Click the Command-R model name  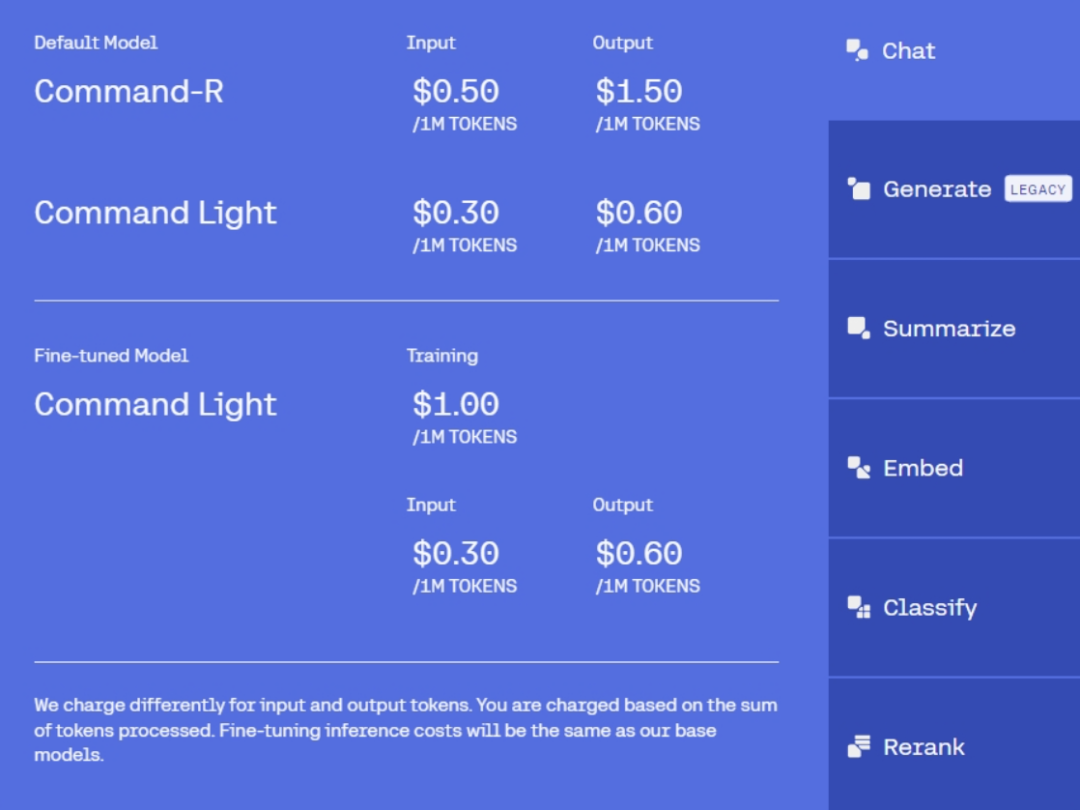tap(129, 91)
